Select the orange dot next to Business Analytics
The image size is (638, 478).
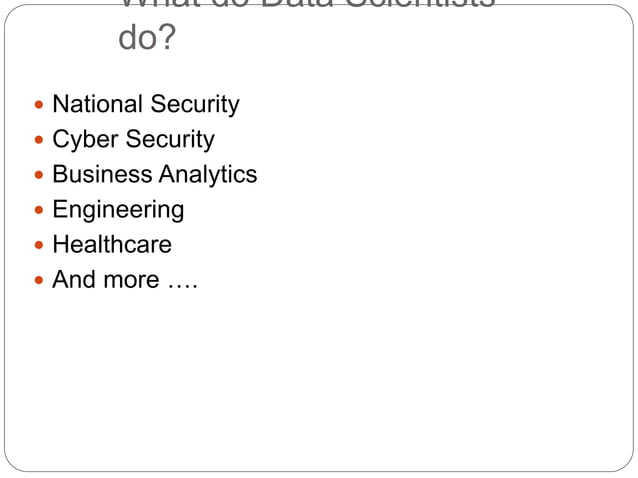click(x=39, y=175)
